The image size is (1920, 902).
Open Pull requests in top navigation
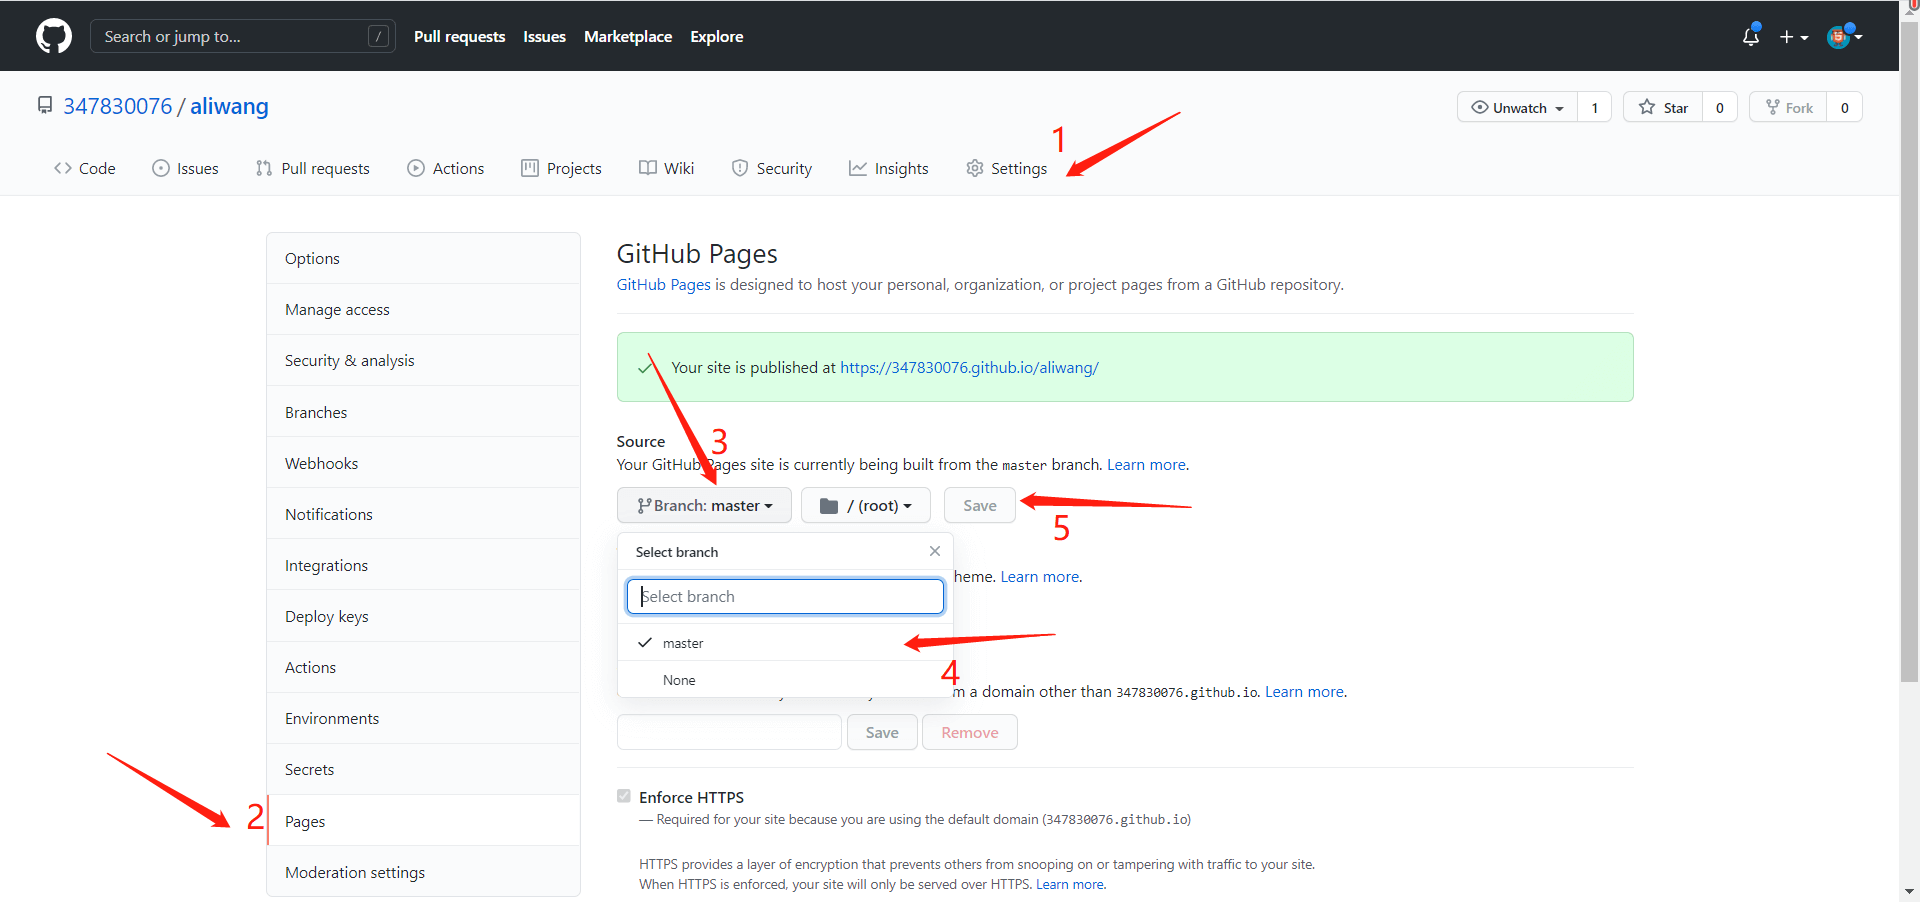460,36
